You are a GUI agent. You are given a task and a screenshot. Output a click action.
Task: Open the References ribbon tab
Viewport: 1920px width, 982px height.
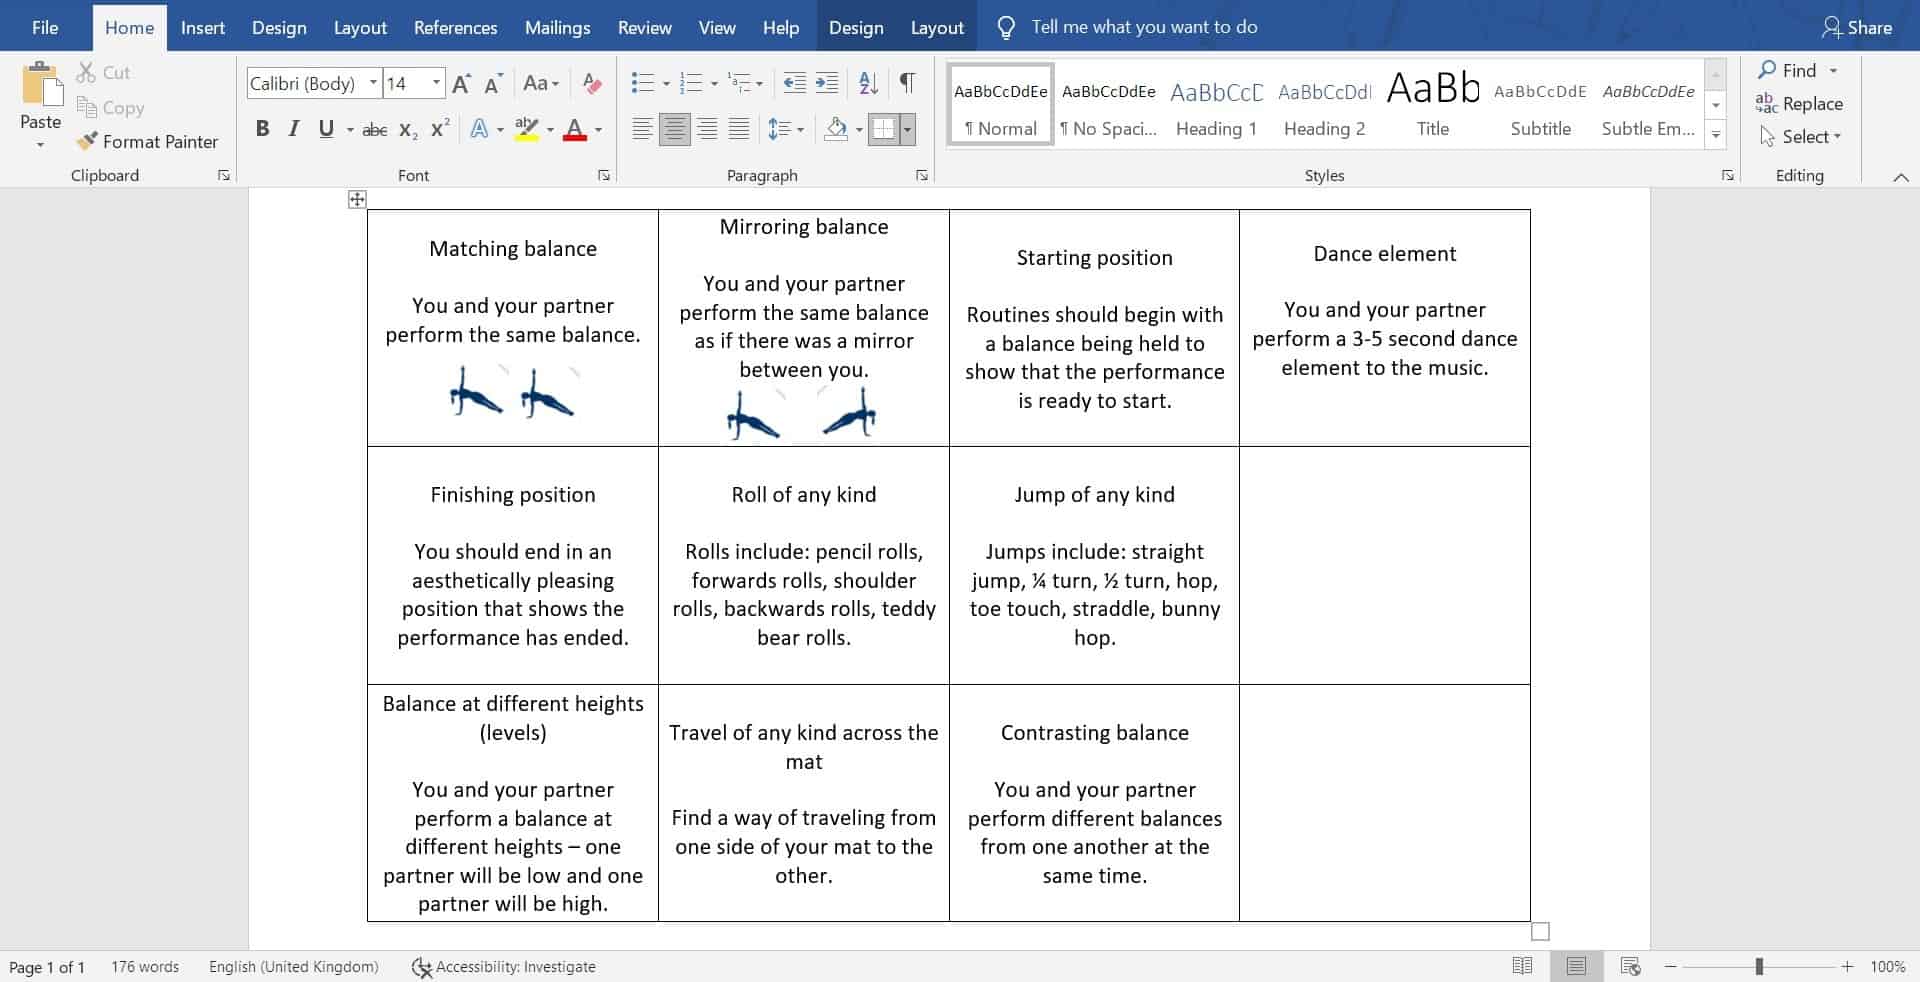[455, 27]
